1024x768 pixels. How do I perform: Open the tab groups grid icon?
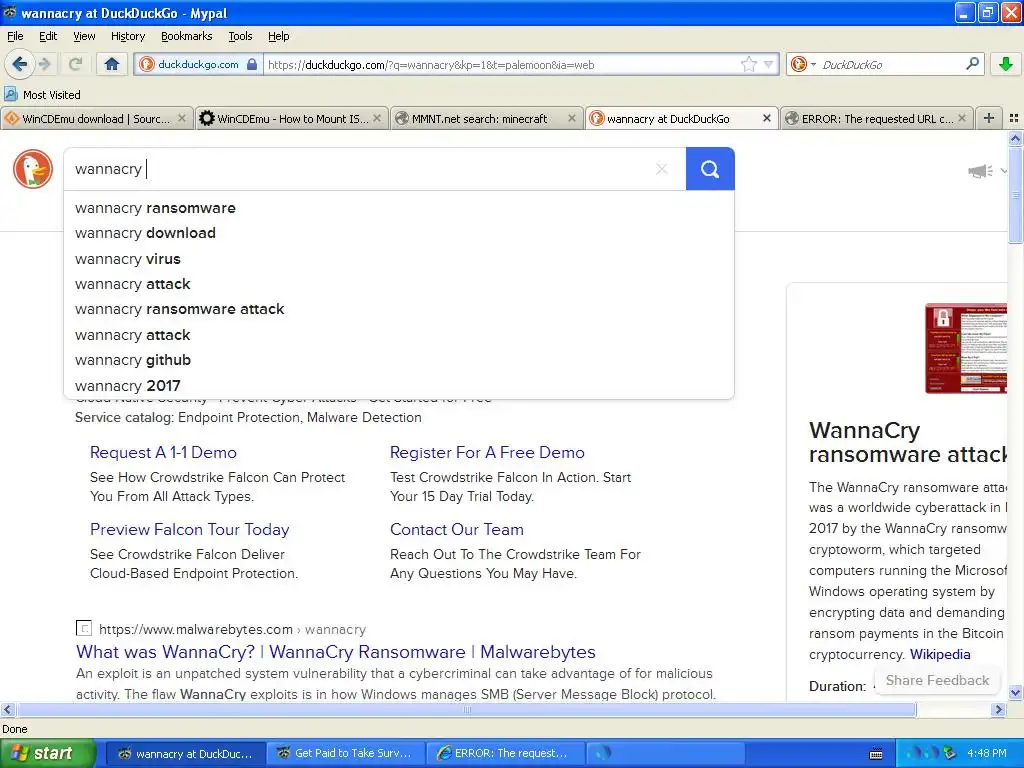coord(1014,118)
